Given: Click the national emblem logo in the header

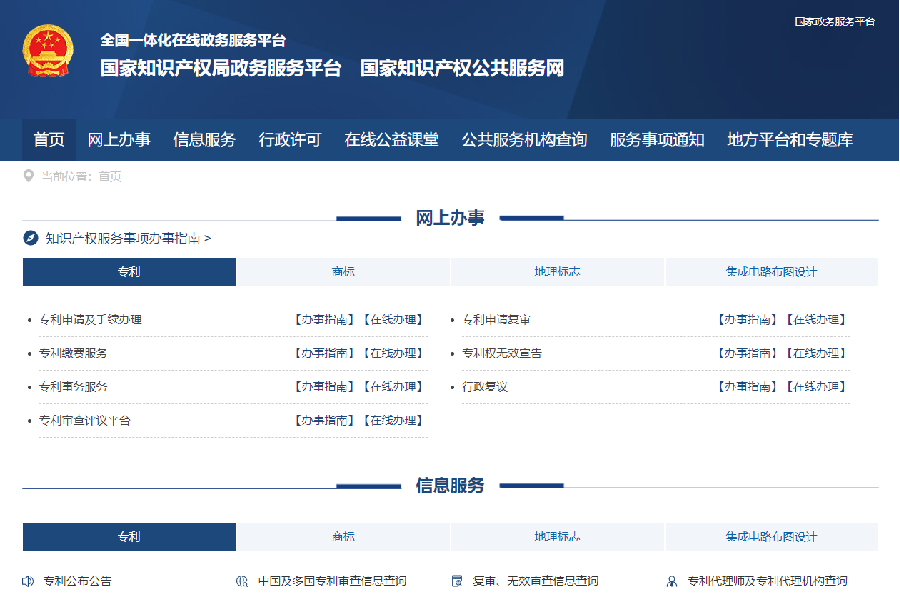Looking at the screenshot, I should coord(48,51).
